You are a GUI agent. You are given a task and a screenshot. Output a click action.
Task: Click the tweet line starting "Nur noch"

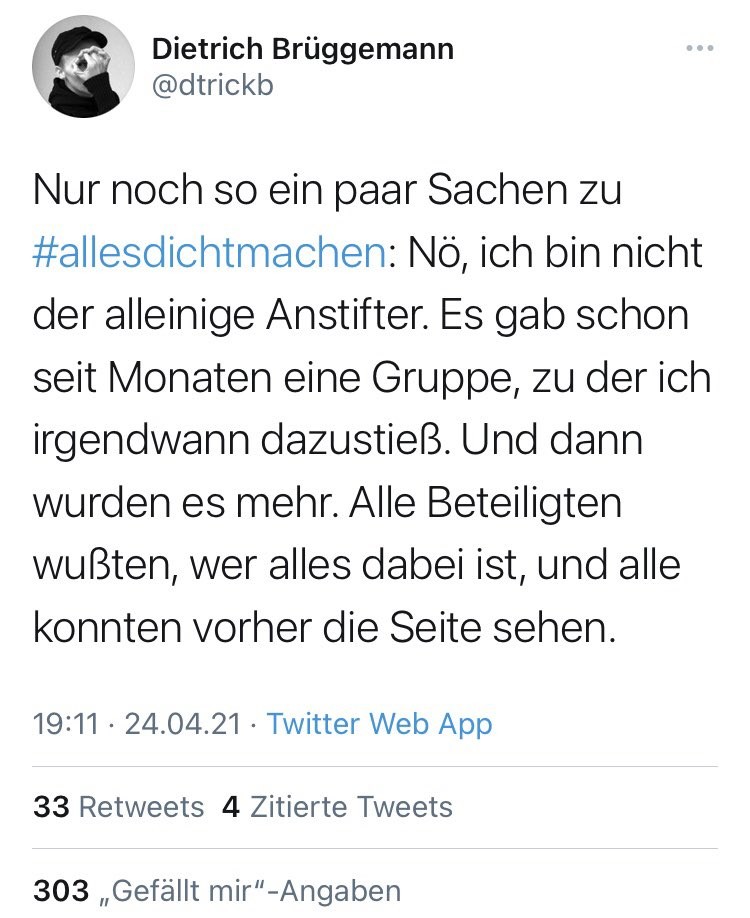click(x=327, y=190)
